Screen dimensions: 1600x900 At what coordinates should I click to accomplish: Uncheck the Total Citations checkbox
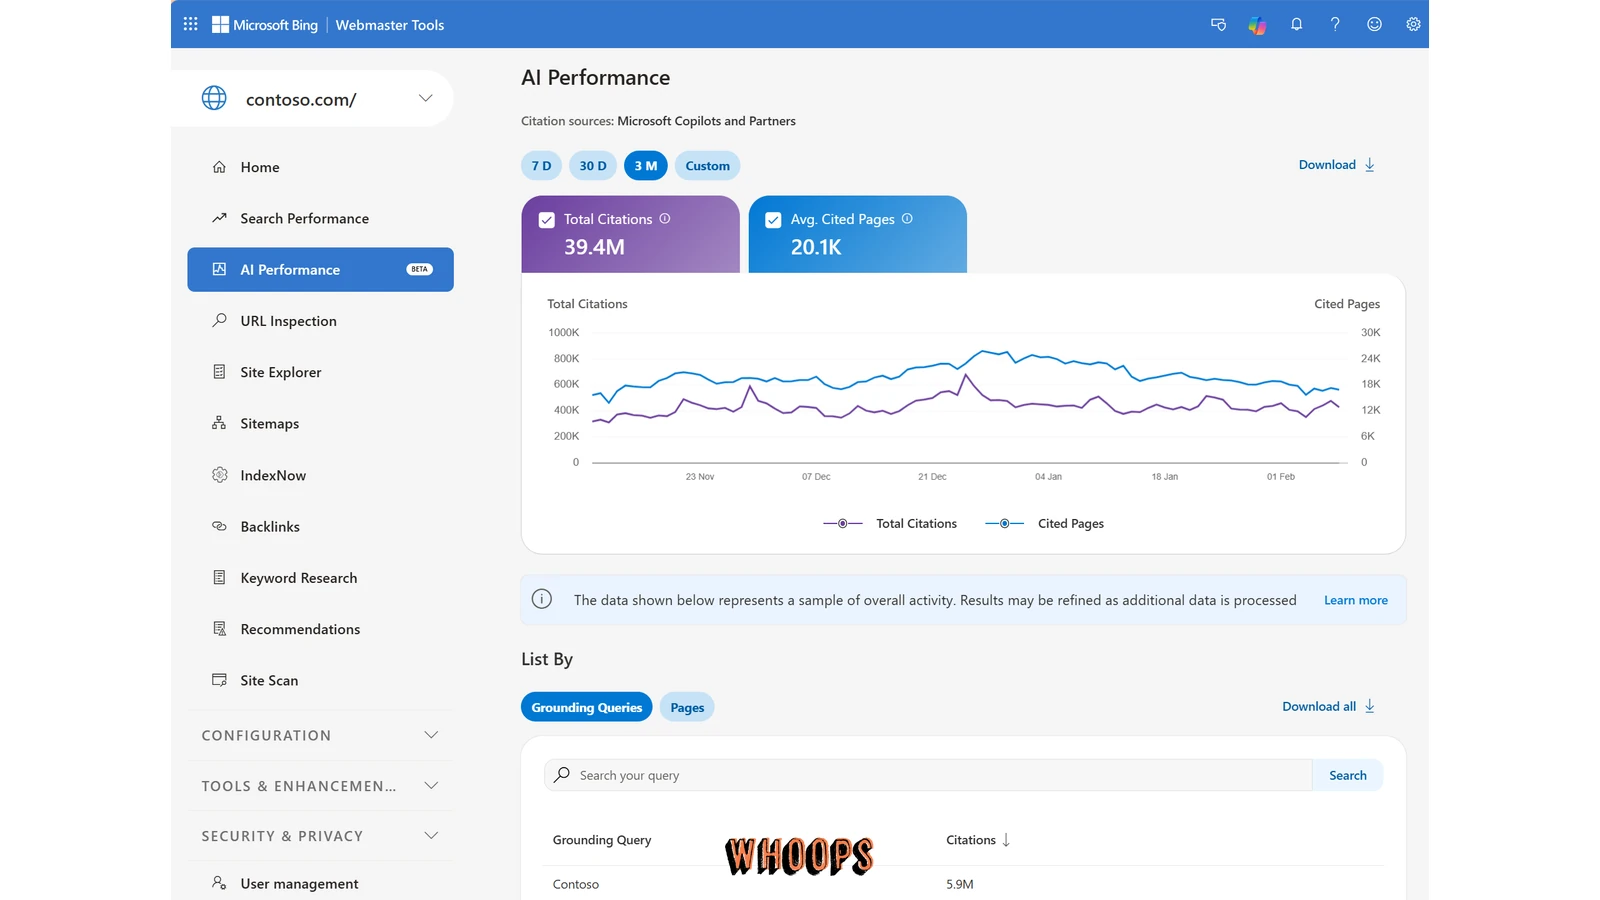click(x=547, y=220)
